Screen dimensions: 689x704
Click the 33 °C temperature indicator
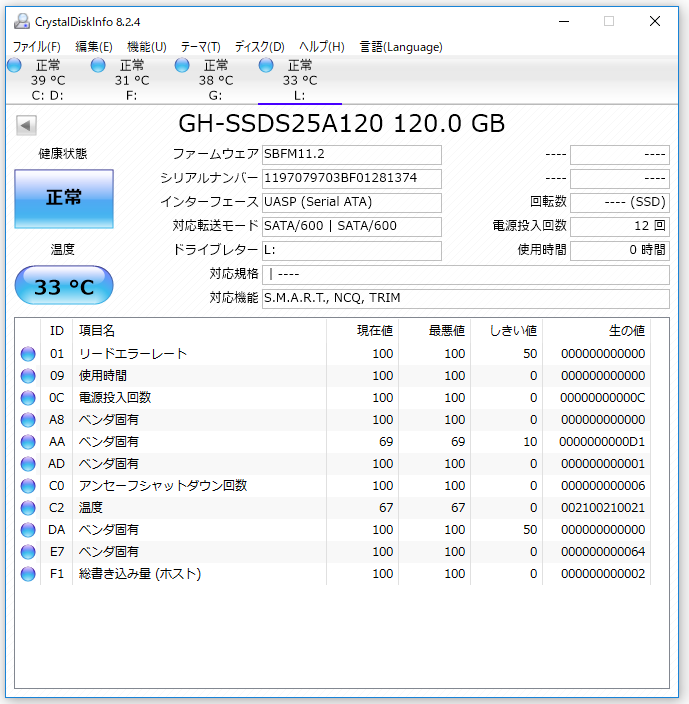coord(64,286)
